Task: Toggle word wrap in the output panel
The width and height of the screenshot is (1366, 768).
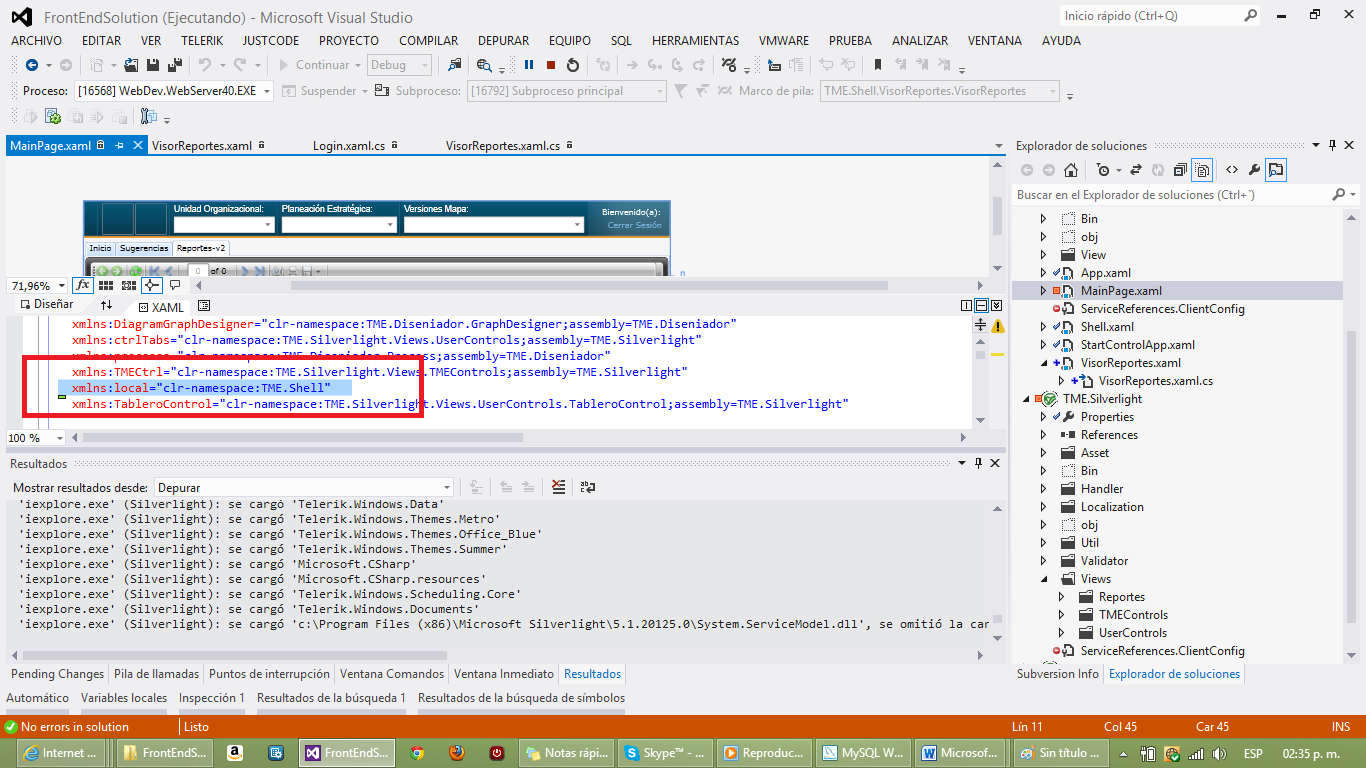Action: pyautogui.click(x=587, y=487)
